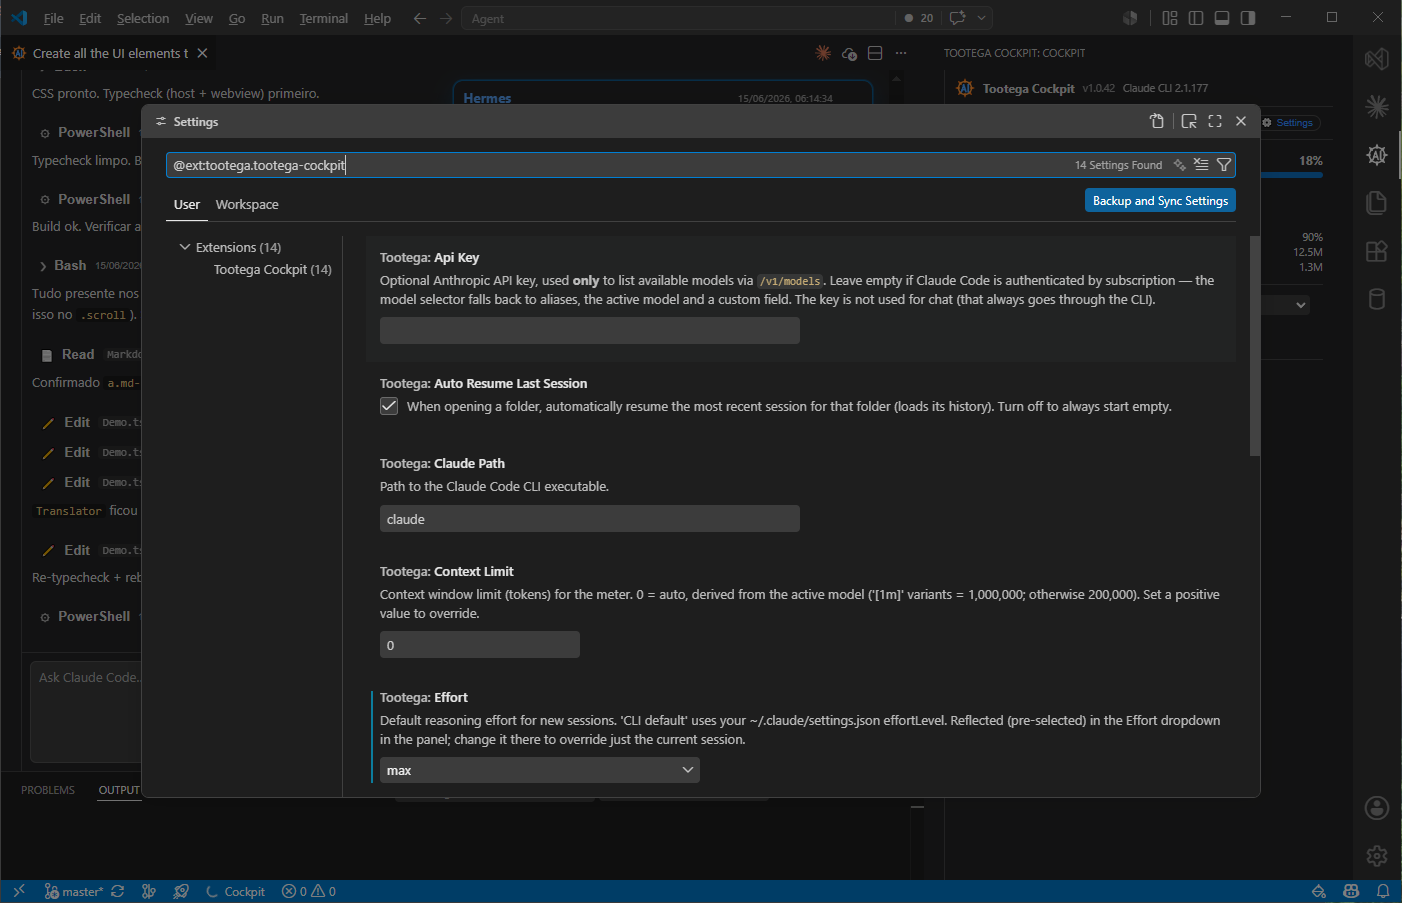
Task: Click the Context Limit number field
Action: pos(480,645)
